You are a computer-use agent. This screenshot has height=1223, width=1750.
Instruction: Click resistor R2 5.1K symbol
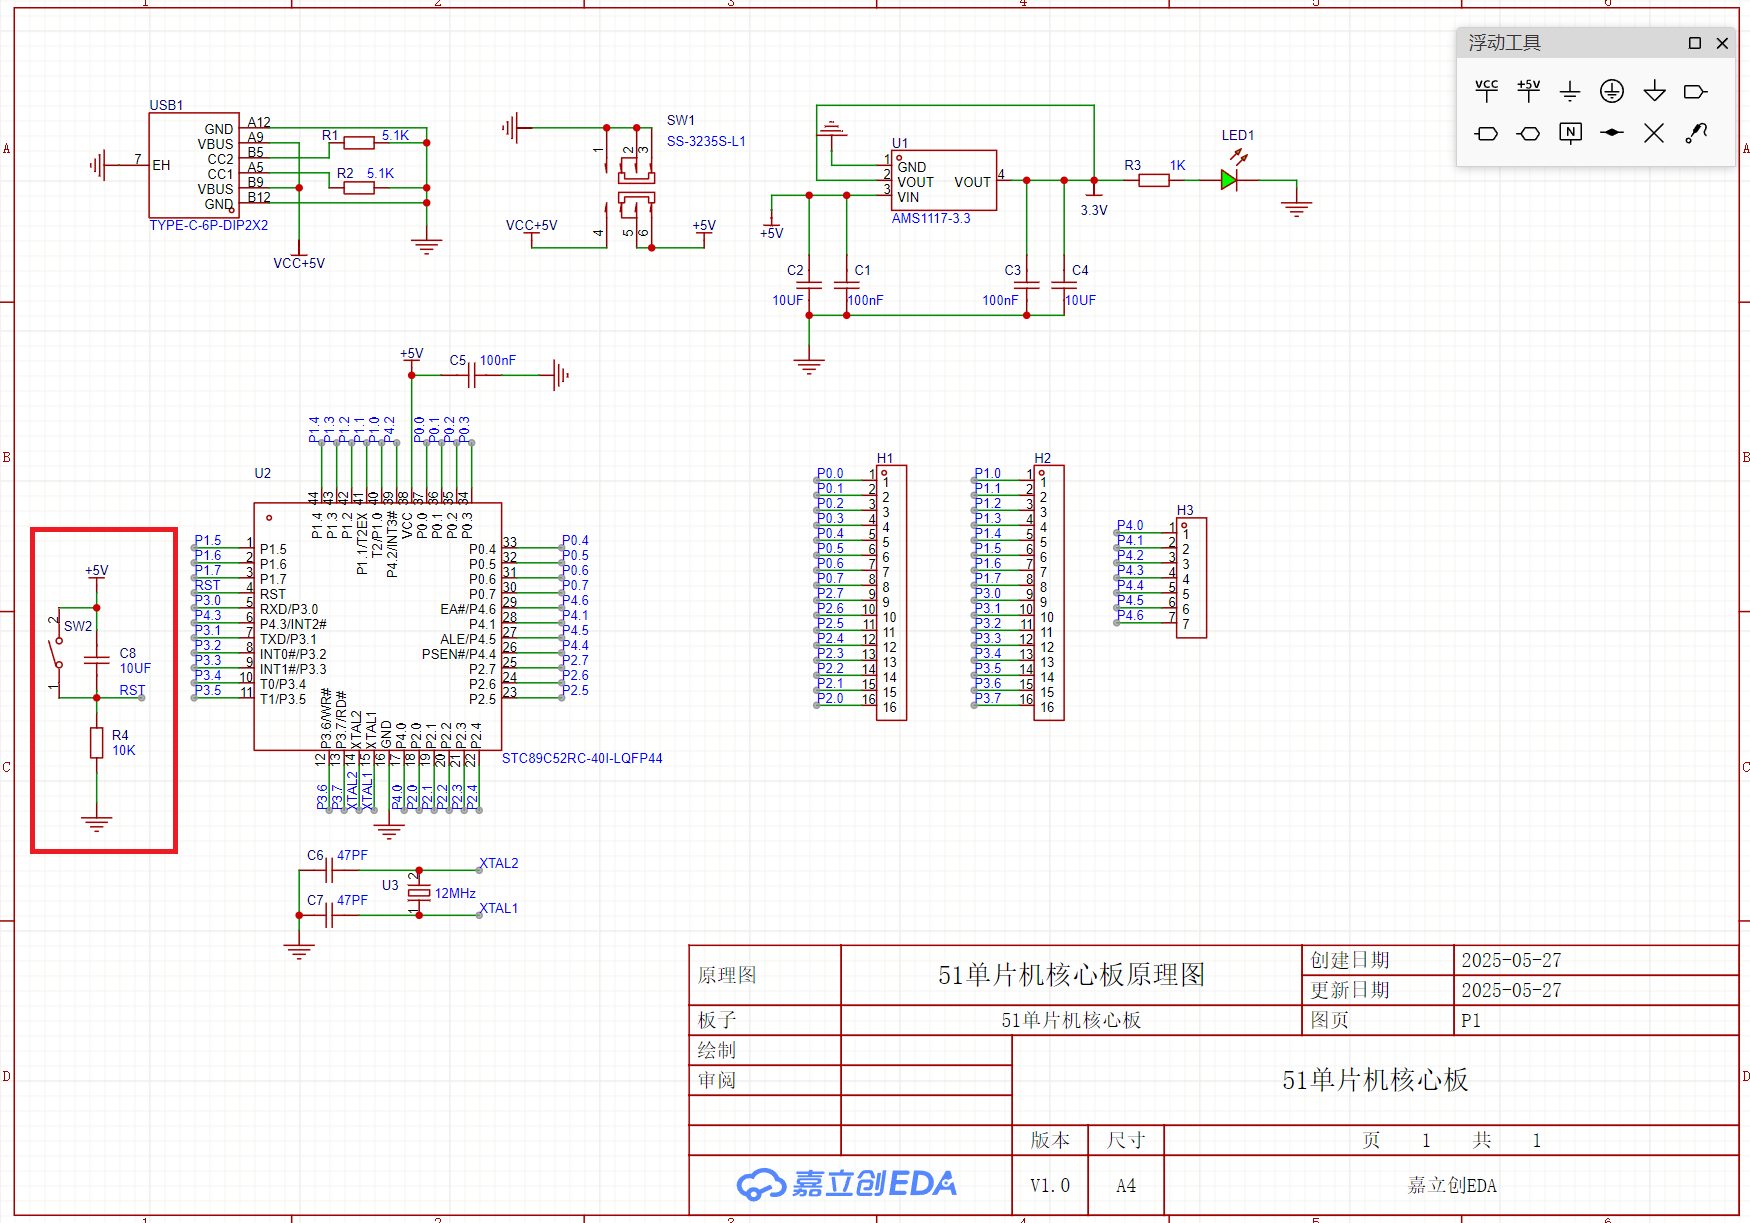pyautogui.click(x=358, y=188)
